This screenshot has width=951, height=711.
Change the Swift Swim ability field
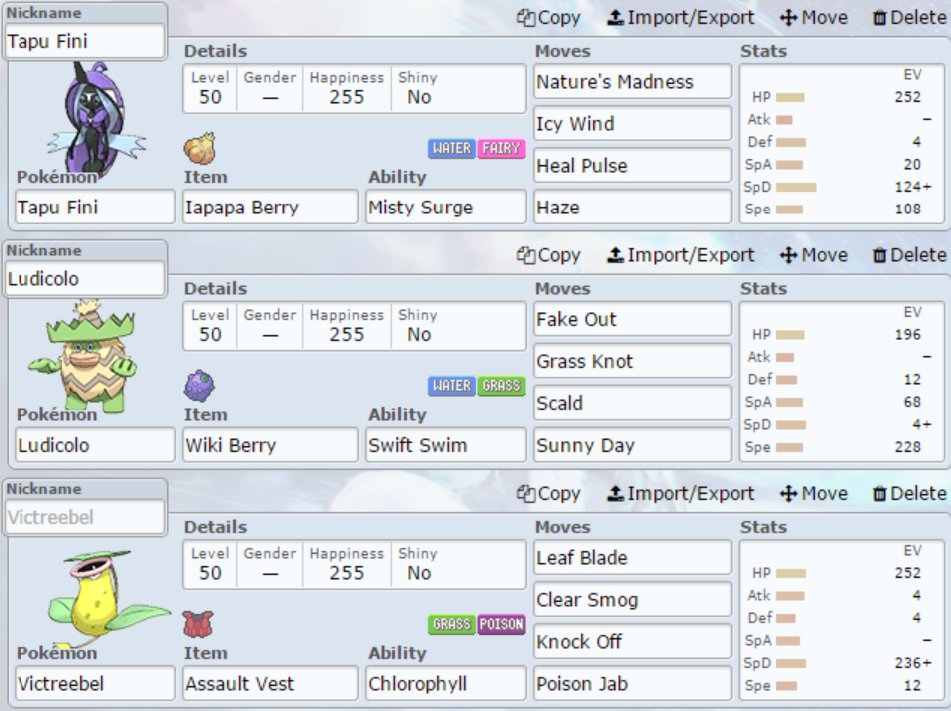446,445
